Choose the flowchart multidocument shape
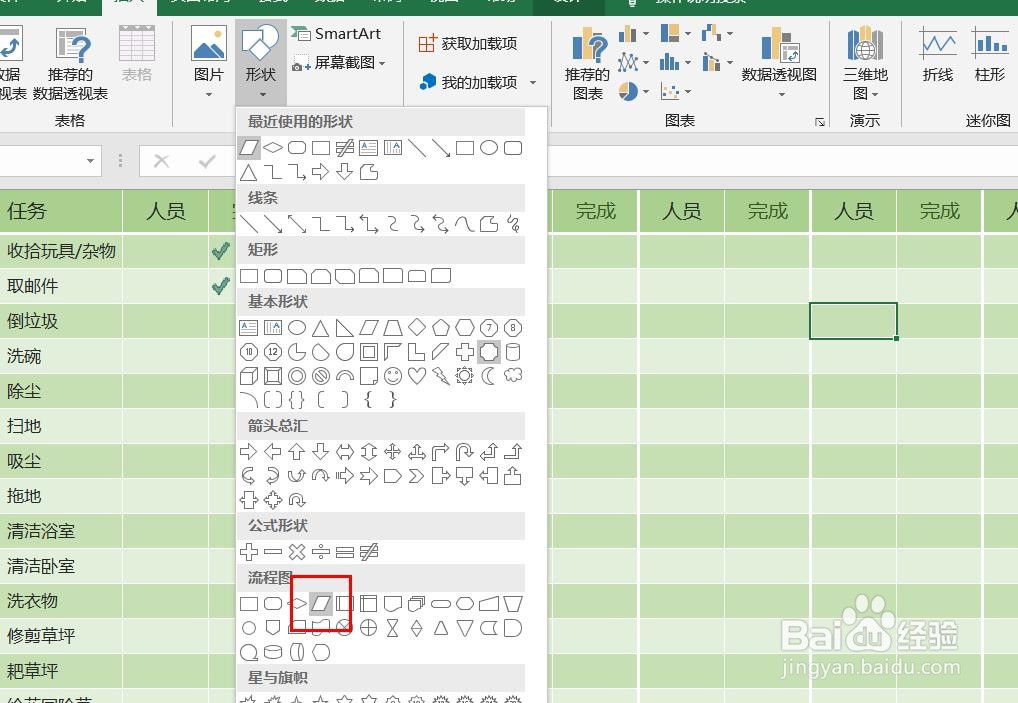 point(417,604)
